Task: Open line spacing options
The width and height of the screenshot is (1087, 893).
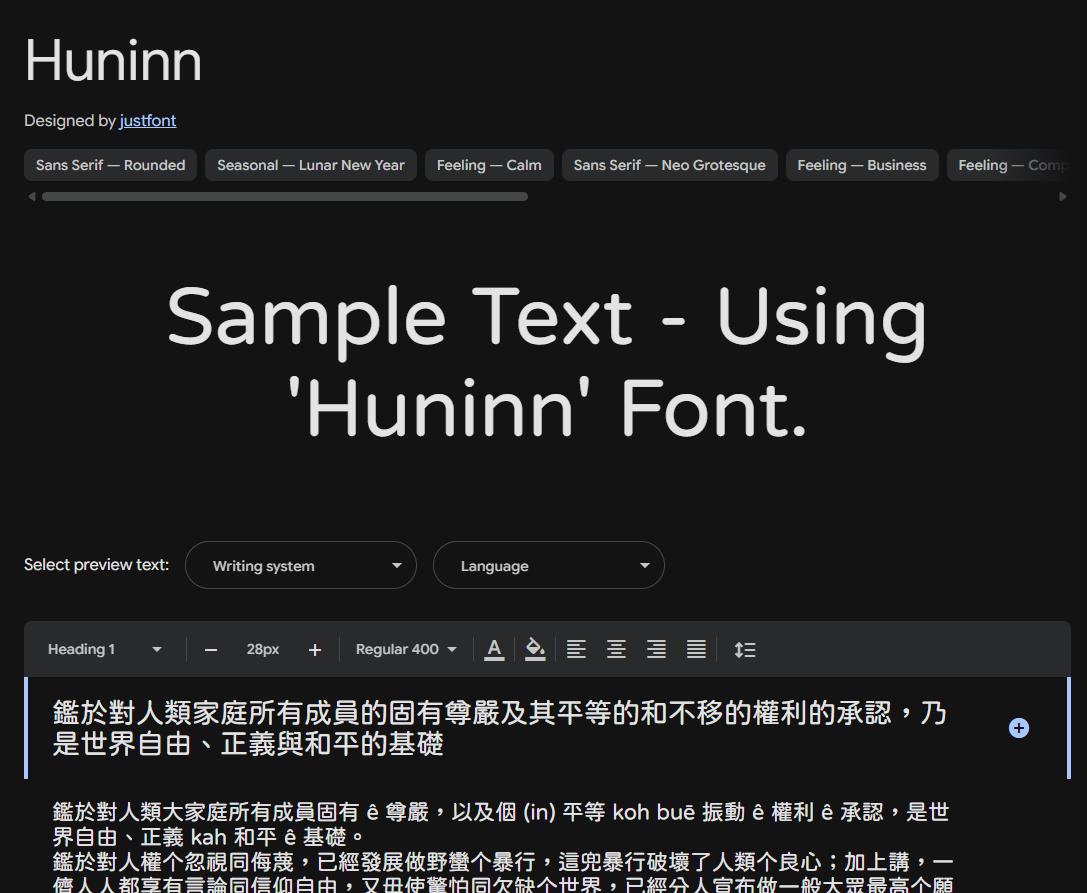Action: (x=745, y=650)
